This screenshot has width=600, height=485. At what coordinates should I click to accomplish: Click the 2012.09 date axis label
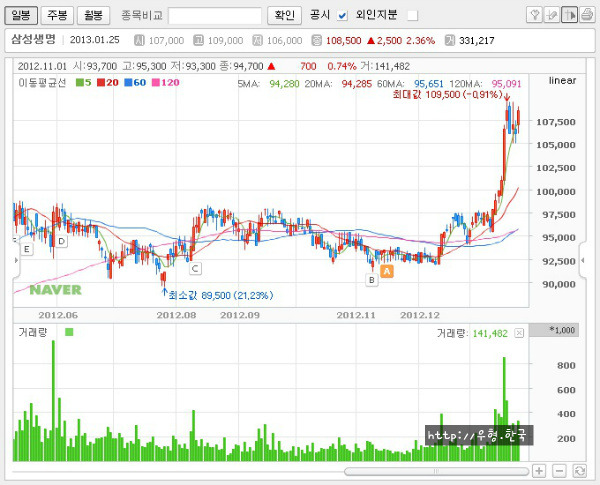(240, 315)
